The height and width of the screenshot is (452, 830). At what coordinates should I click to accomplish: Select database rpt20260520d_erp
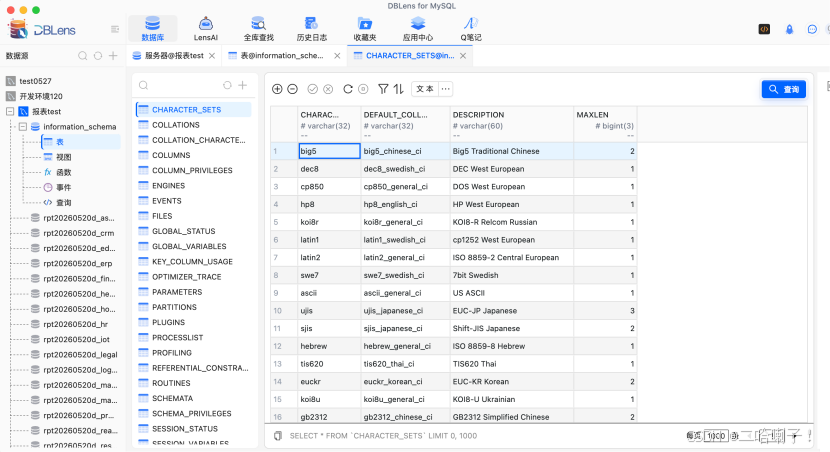[77, 263]
